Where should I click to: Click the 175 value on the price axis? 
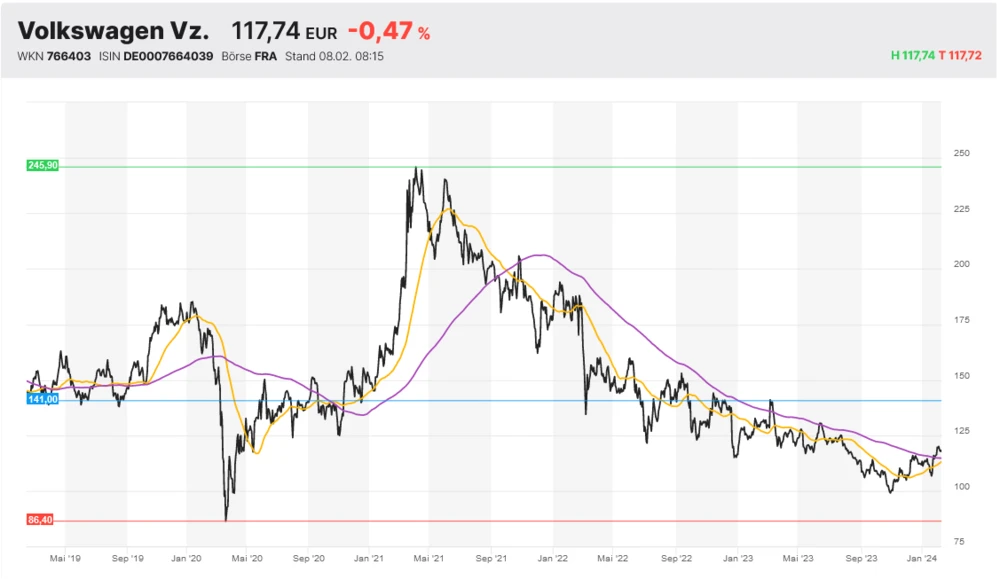coord(961,320)
